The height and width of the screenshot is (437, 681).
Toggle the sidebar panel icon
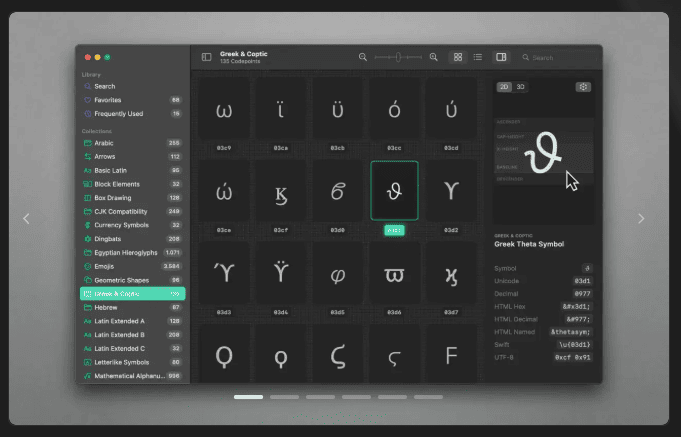tap(206, 57)
